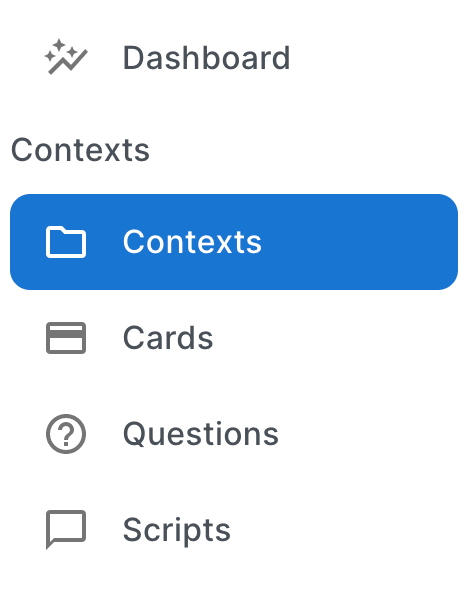Click the tail of Scripts speech bubble icon
This screenshot has height=596, width=472.
click(51, 545)
